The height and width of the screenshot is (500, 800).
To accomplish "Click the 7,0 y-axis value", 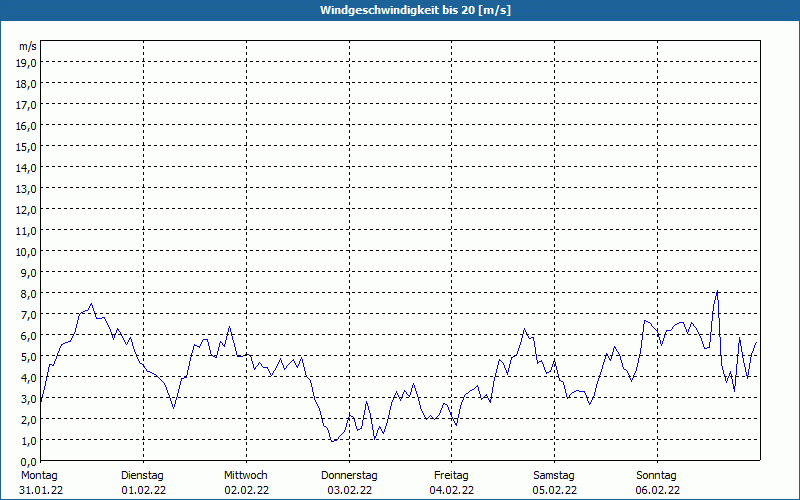I will (x=28, y=315).
